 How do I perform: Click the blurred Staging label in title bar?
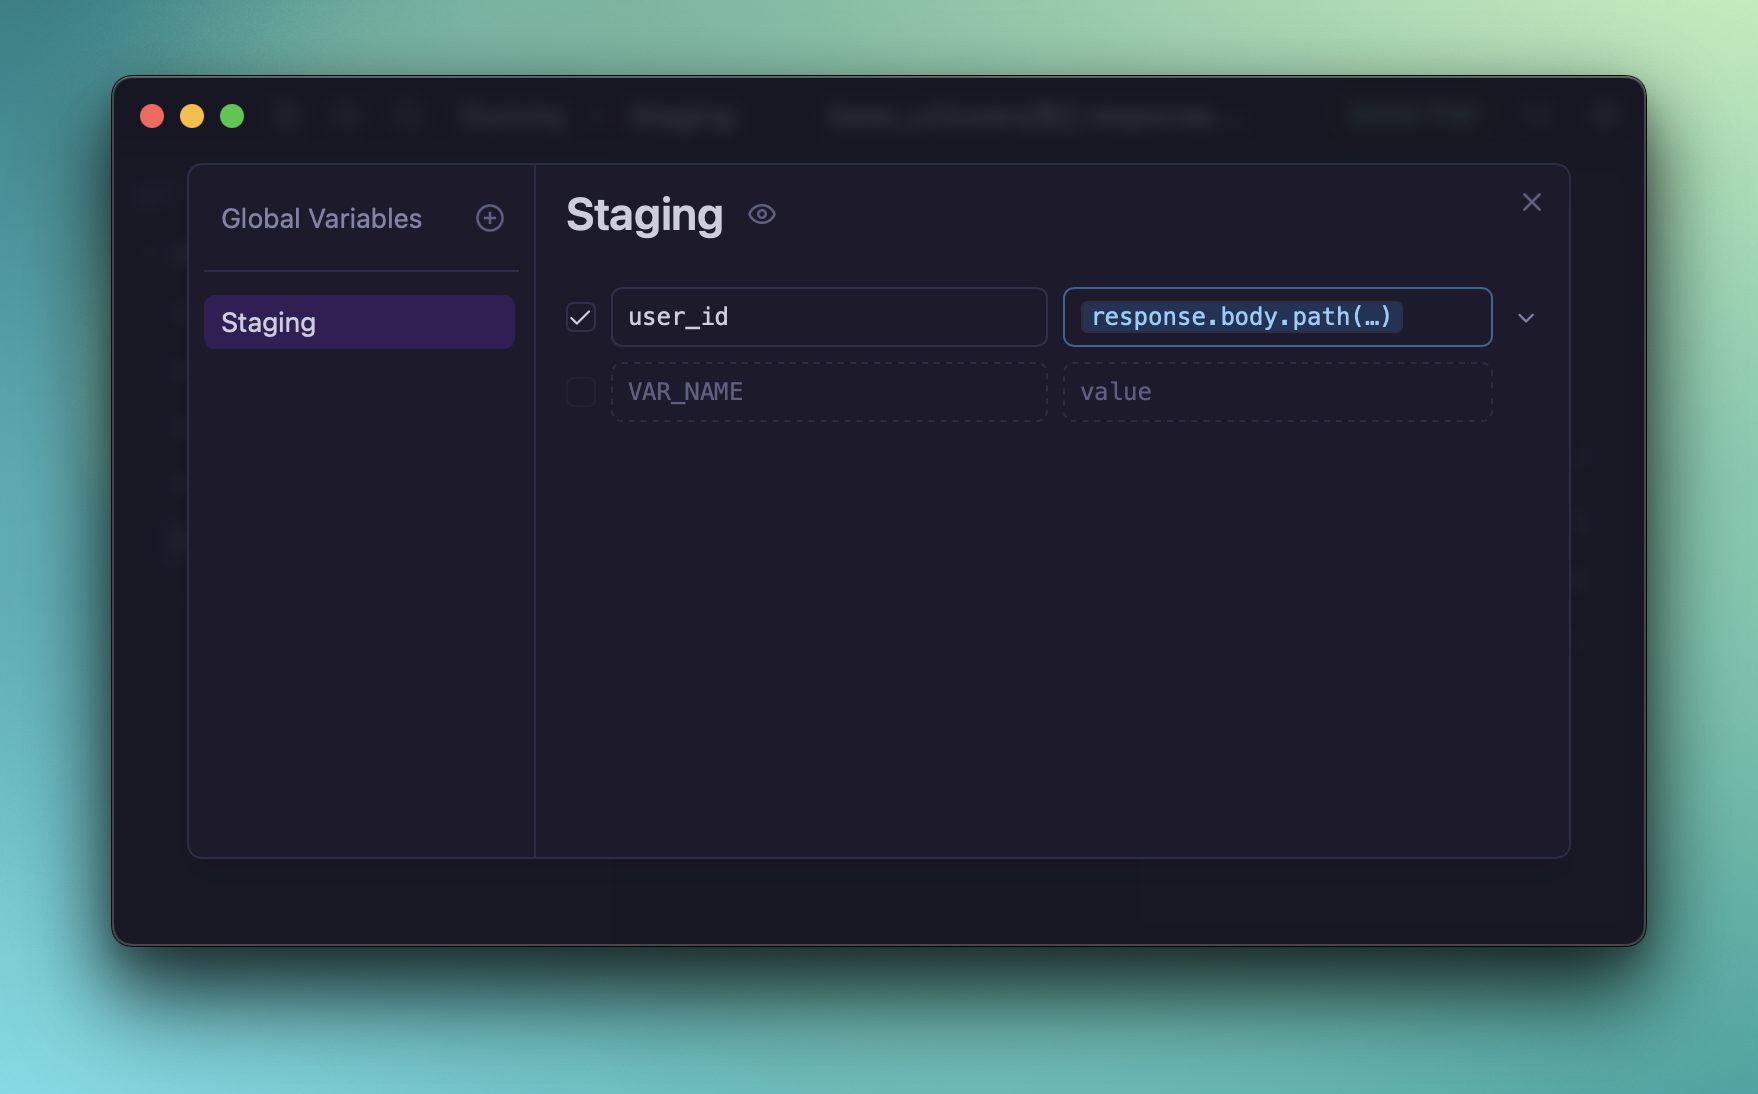pos(683,117)
